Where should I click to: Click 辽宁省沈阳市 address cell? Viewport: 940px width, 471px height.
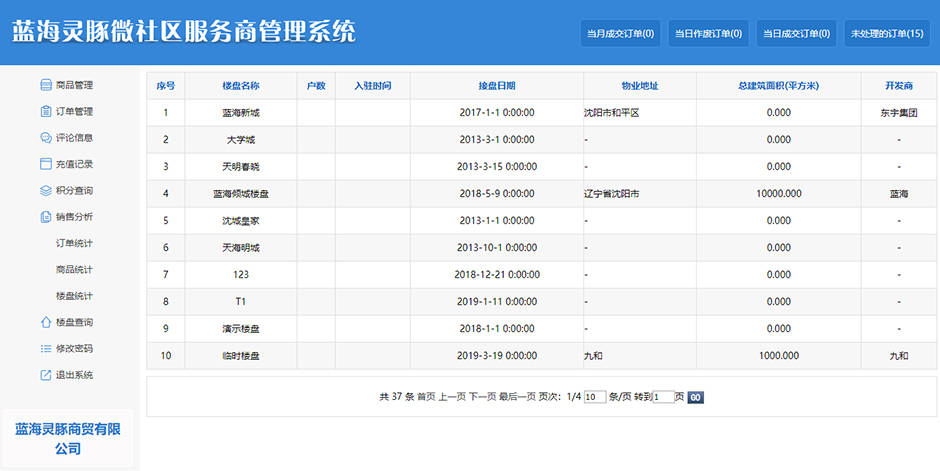[640, 194]
